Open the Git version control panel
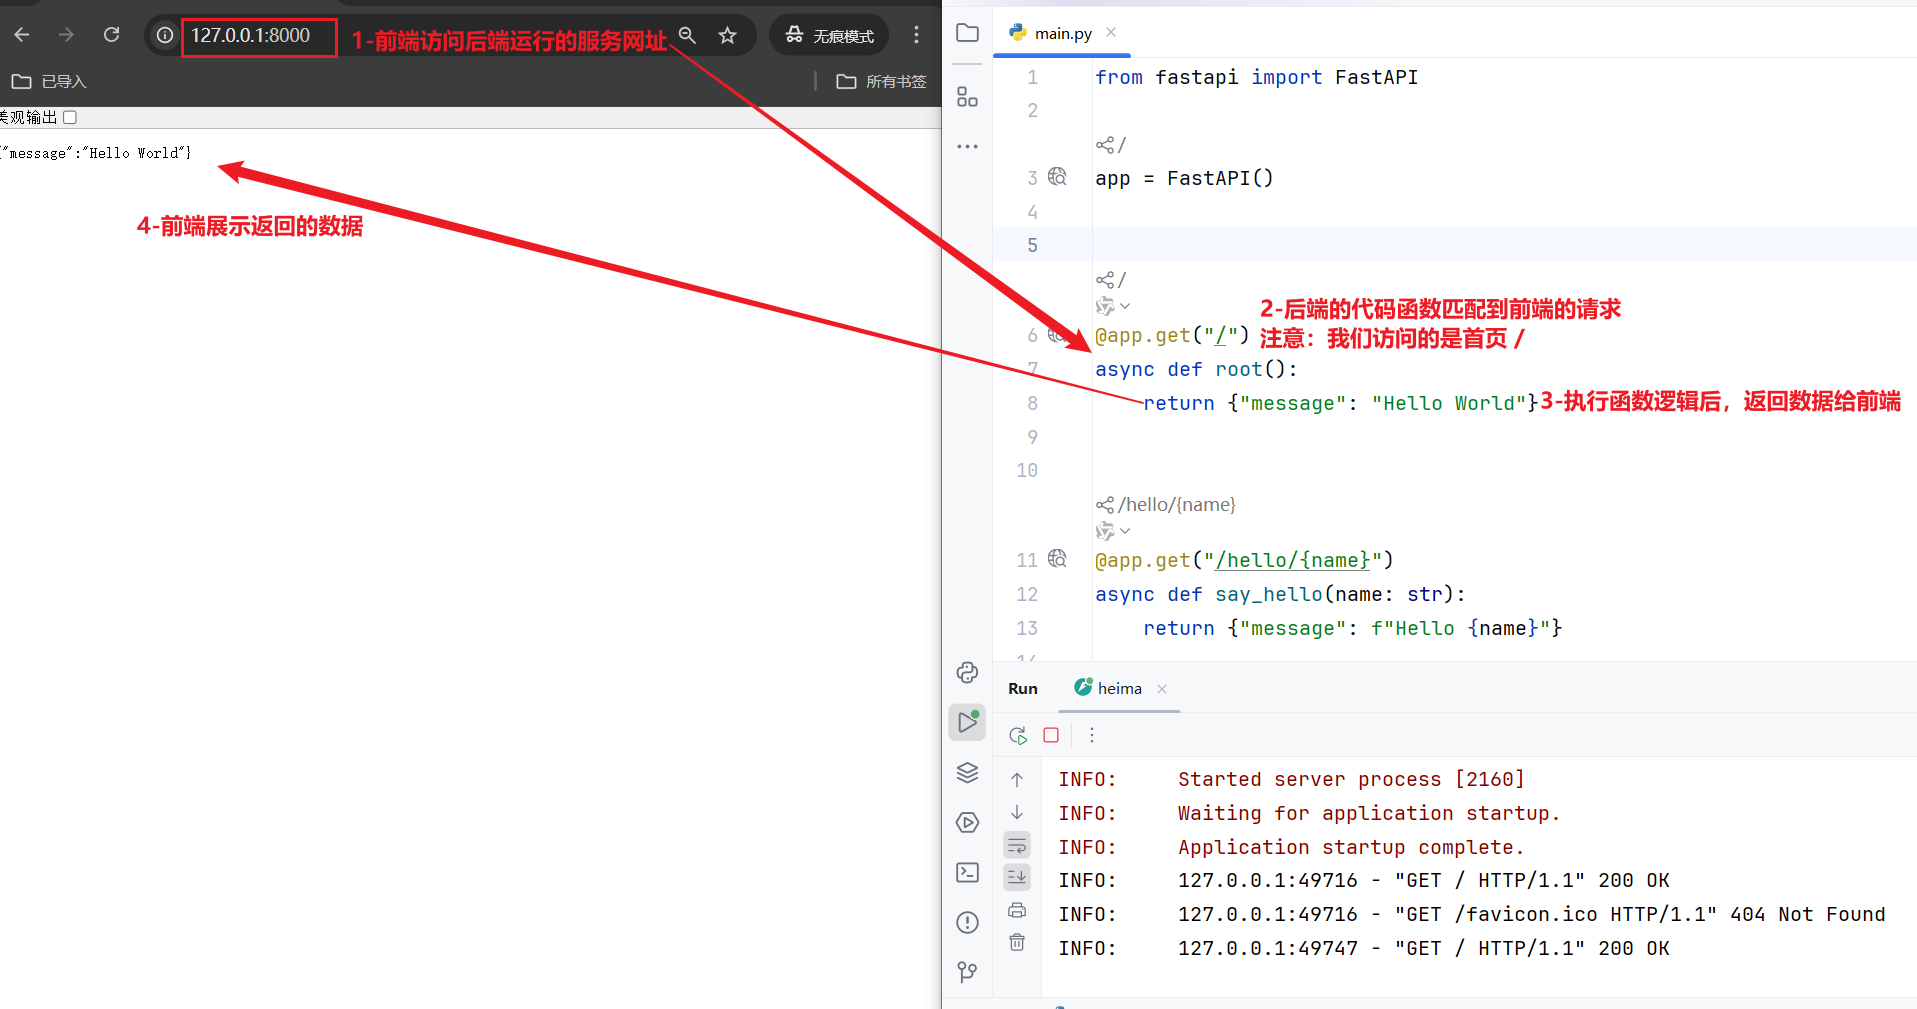This screenshot has width=1917, height=1009. [x=967, y=972]
